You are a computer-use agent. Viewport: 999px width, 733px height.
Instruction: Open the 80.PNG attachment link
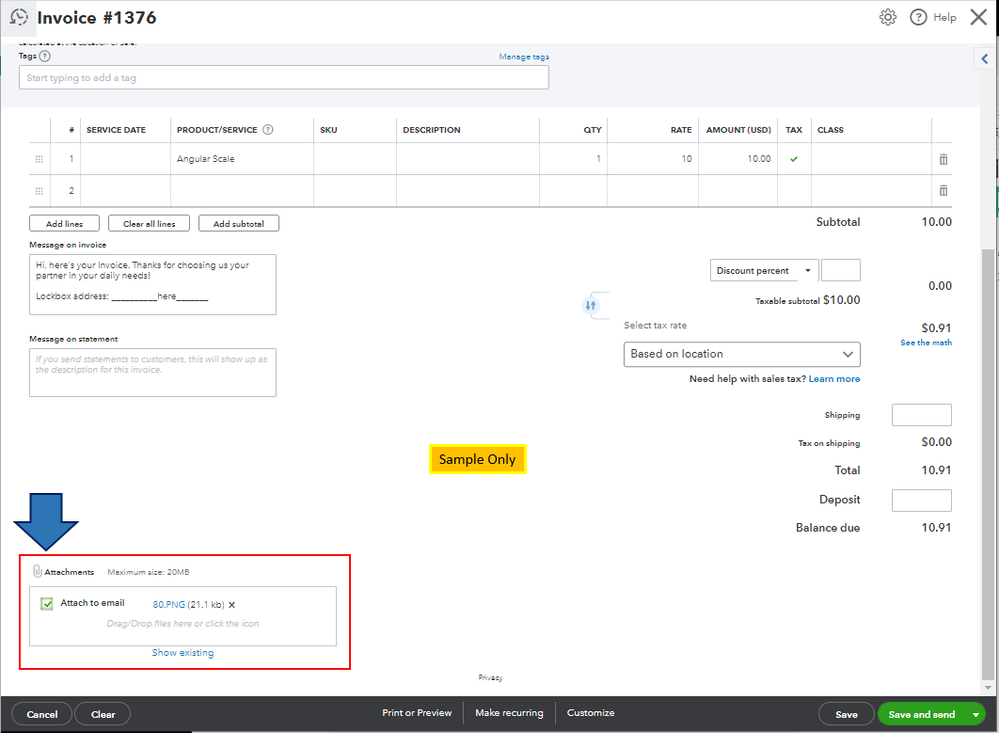169,604
